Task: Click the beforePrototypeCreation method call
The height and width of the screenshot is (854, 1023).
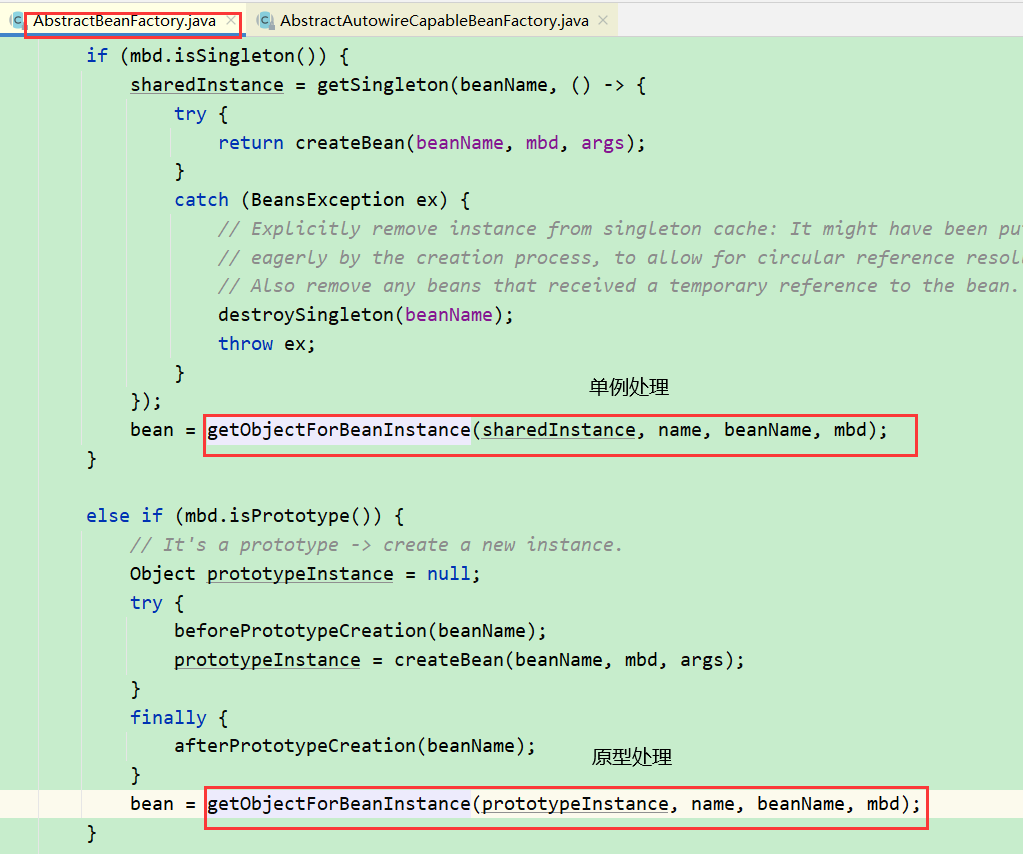Action: 300,631
